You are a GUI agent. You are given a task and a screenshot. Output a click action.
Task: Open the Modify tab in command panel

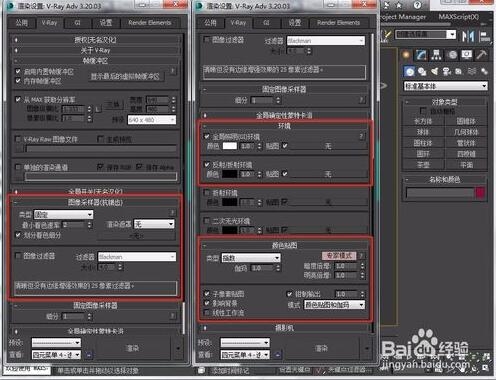pyautogui.click(x=421, y=55)
